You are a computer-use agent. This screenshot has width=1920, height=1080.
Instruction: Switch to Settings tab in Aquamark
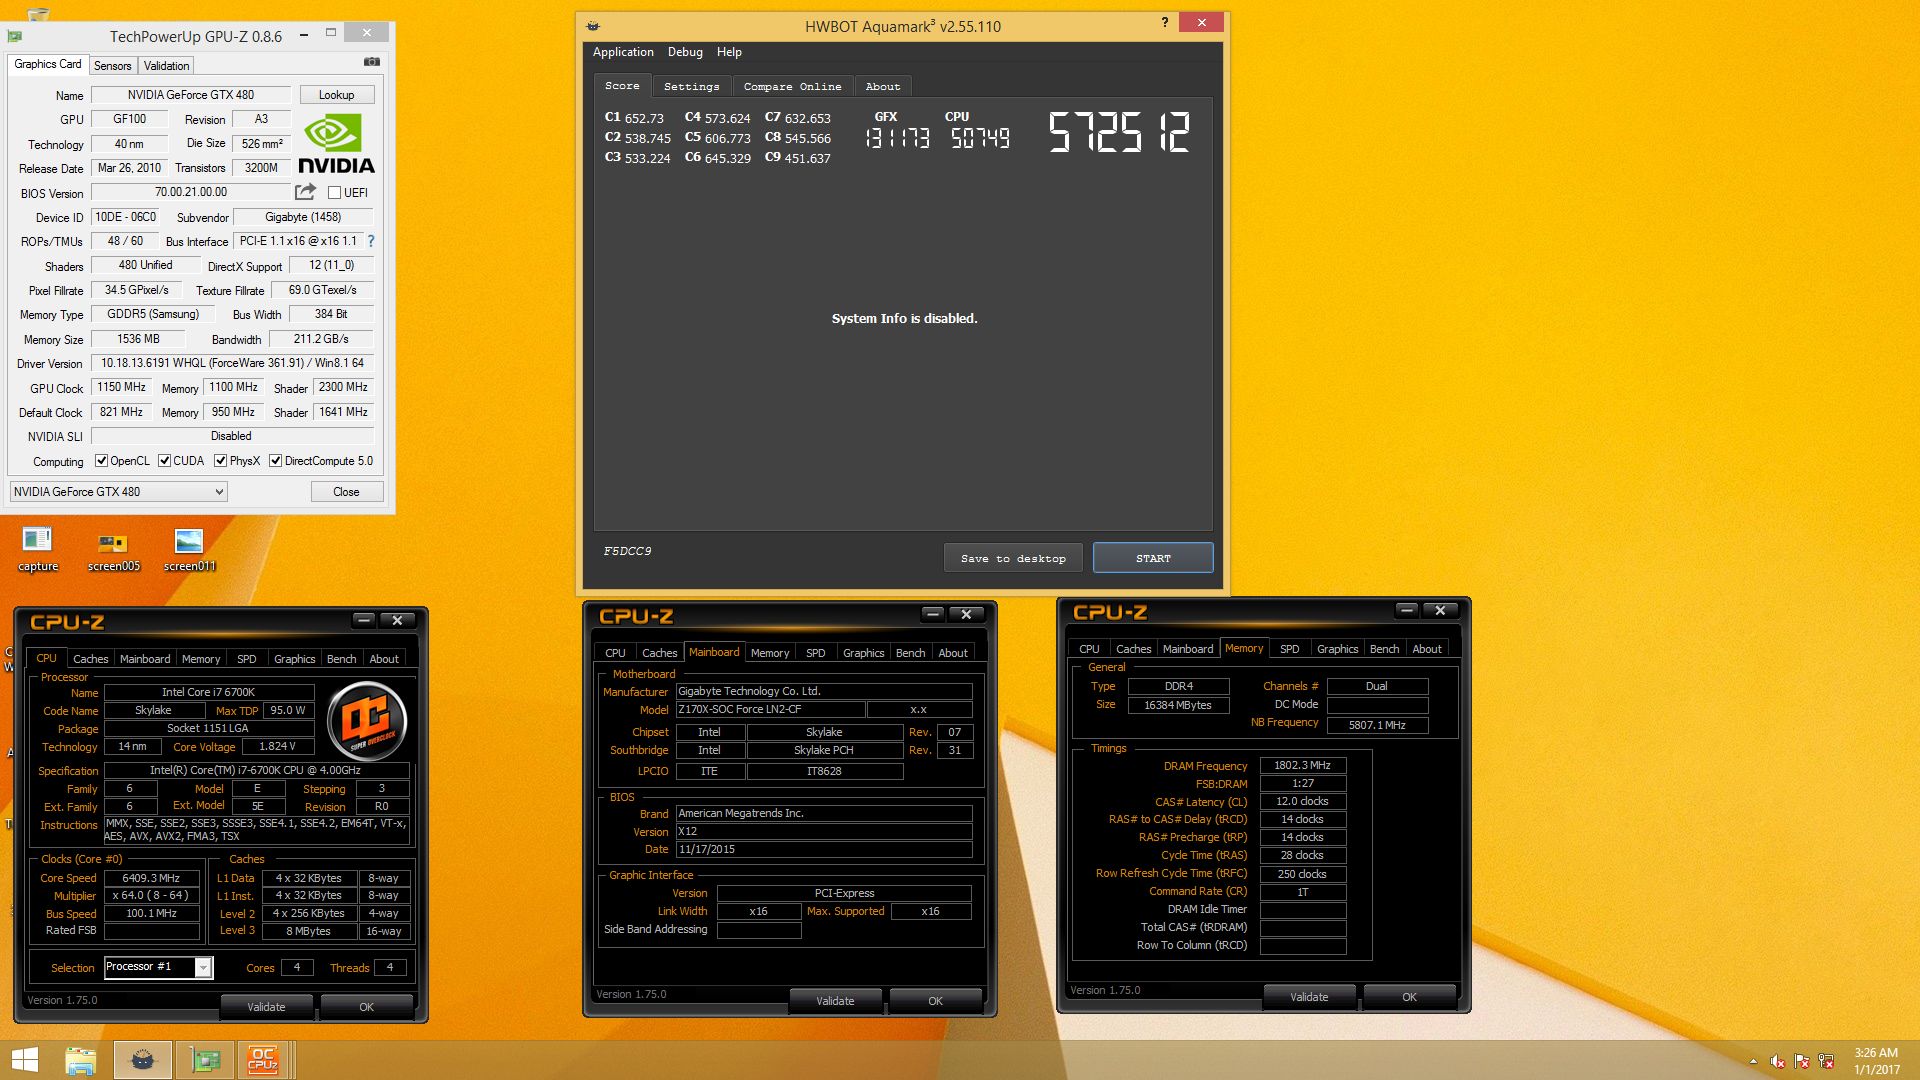pos(691,86)
